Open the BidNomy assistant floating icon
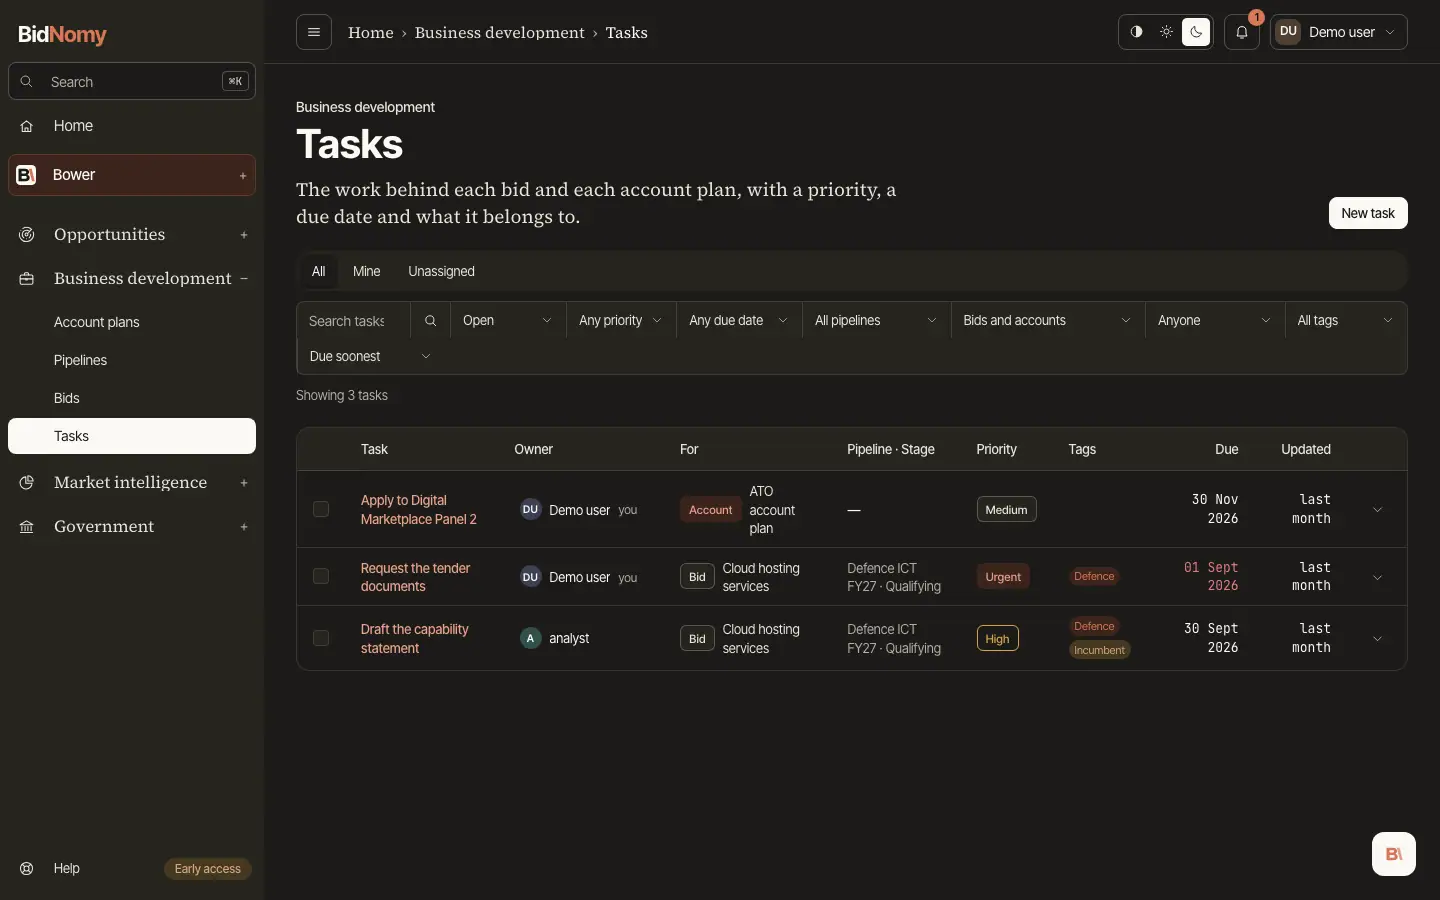 coord(1393,854)
